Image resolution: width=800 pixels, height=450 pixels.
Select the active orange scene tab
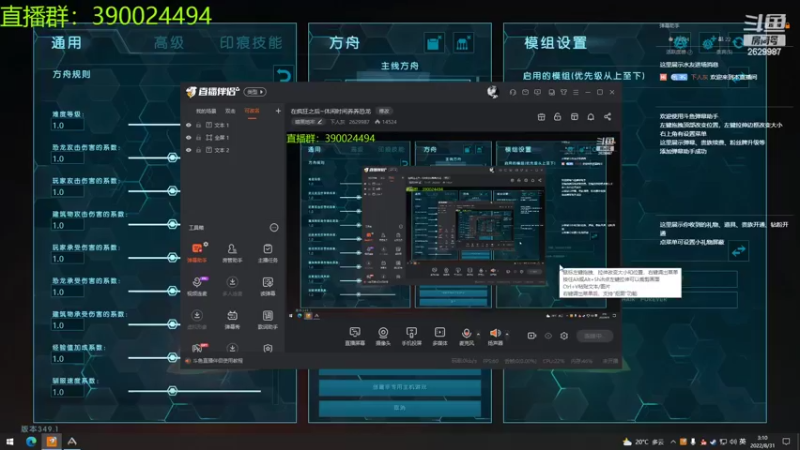[x=252, y=111]
